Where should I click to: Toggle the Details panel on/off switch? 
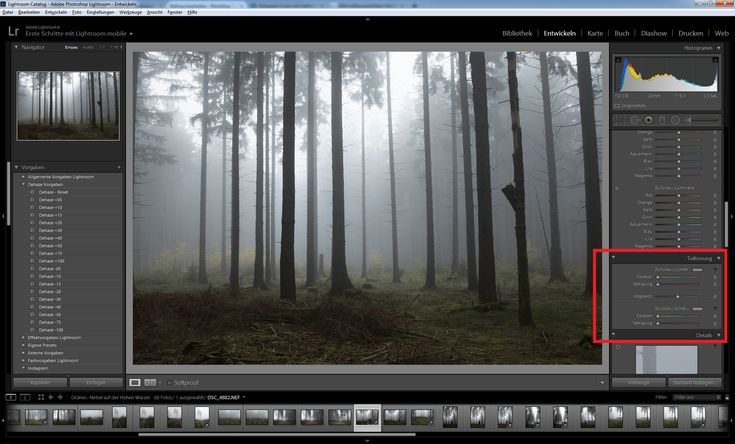point(614,335)
